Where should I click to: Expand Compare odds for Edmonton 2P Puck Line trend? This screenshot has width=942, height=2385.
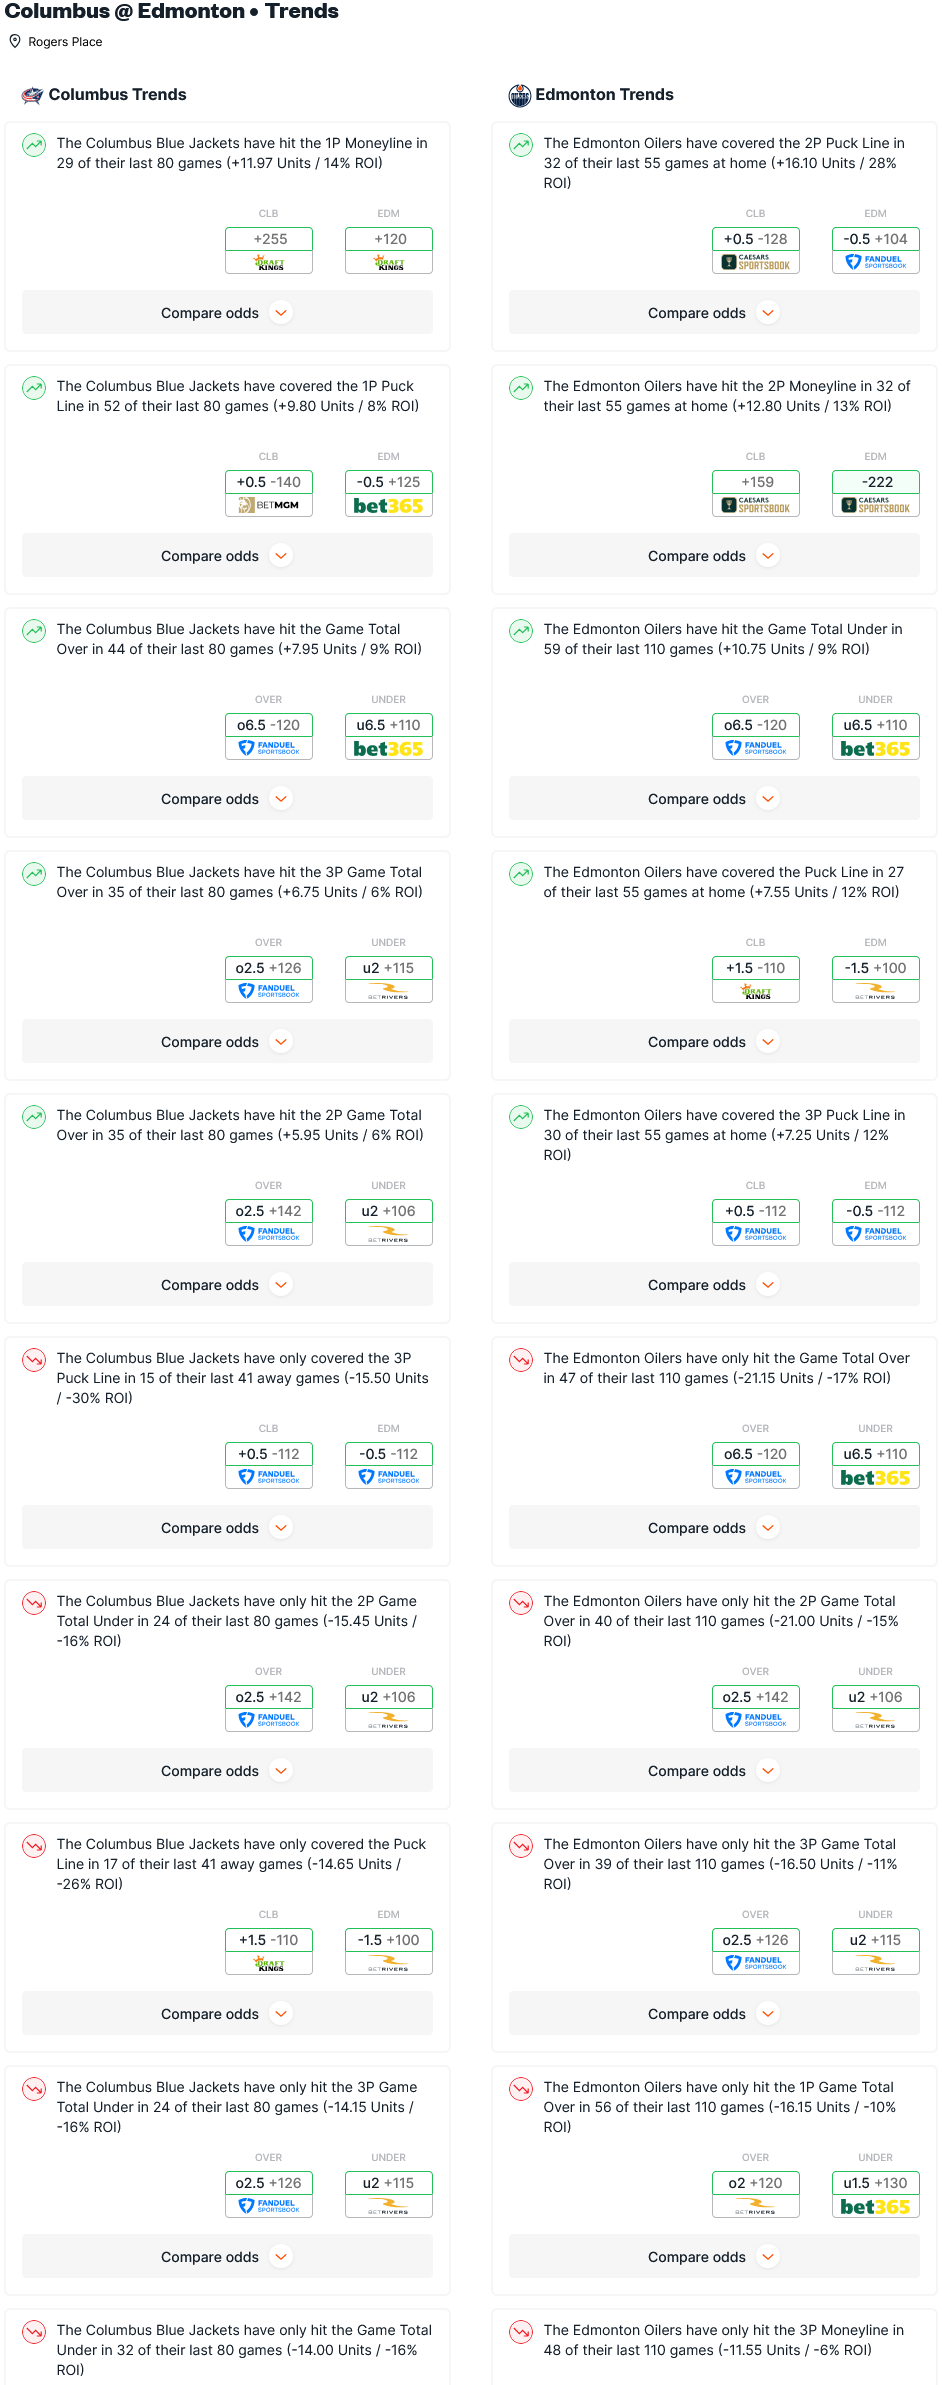pyautogui.click(x=713, y=313)
